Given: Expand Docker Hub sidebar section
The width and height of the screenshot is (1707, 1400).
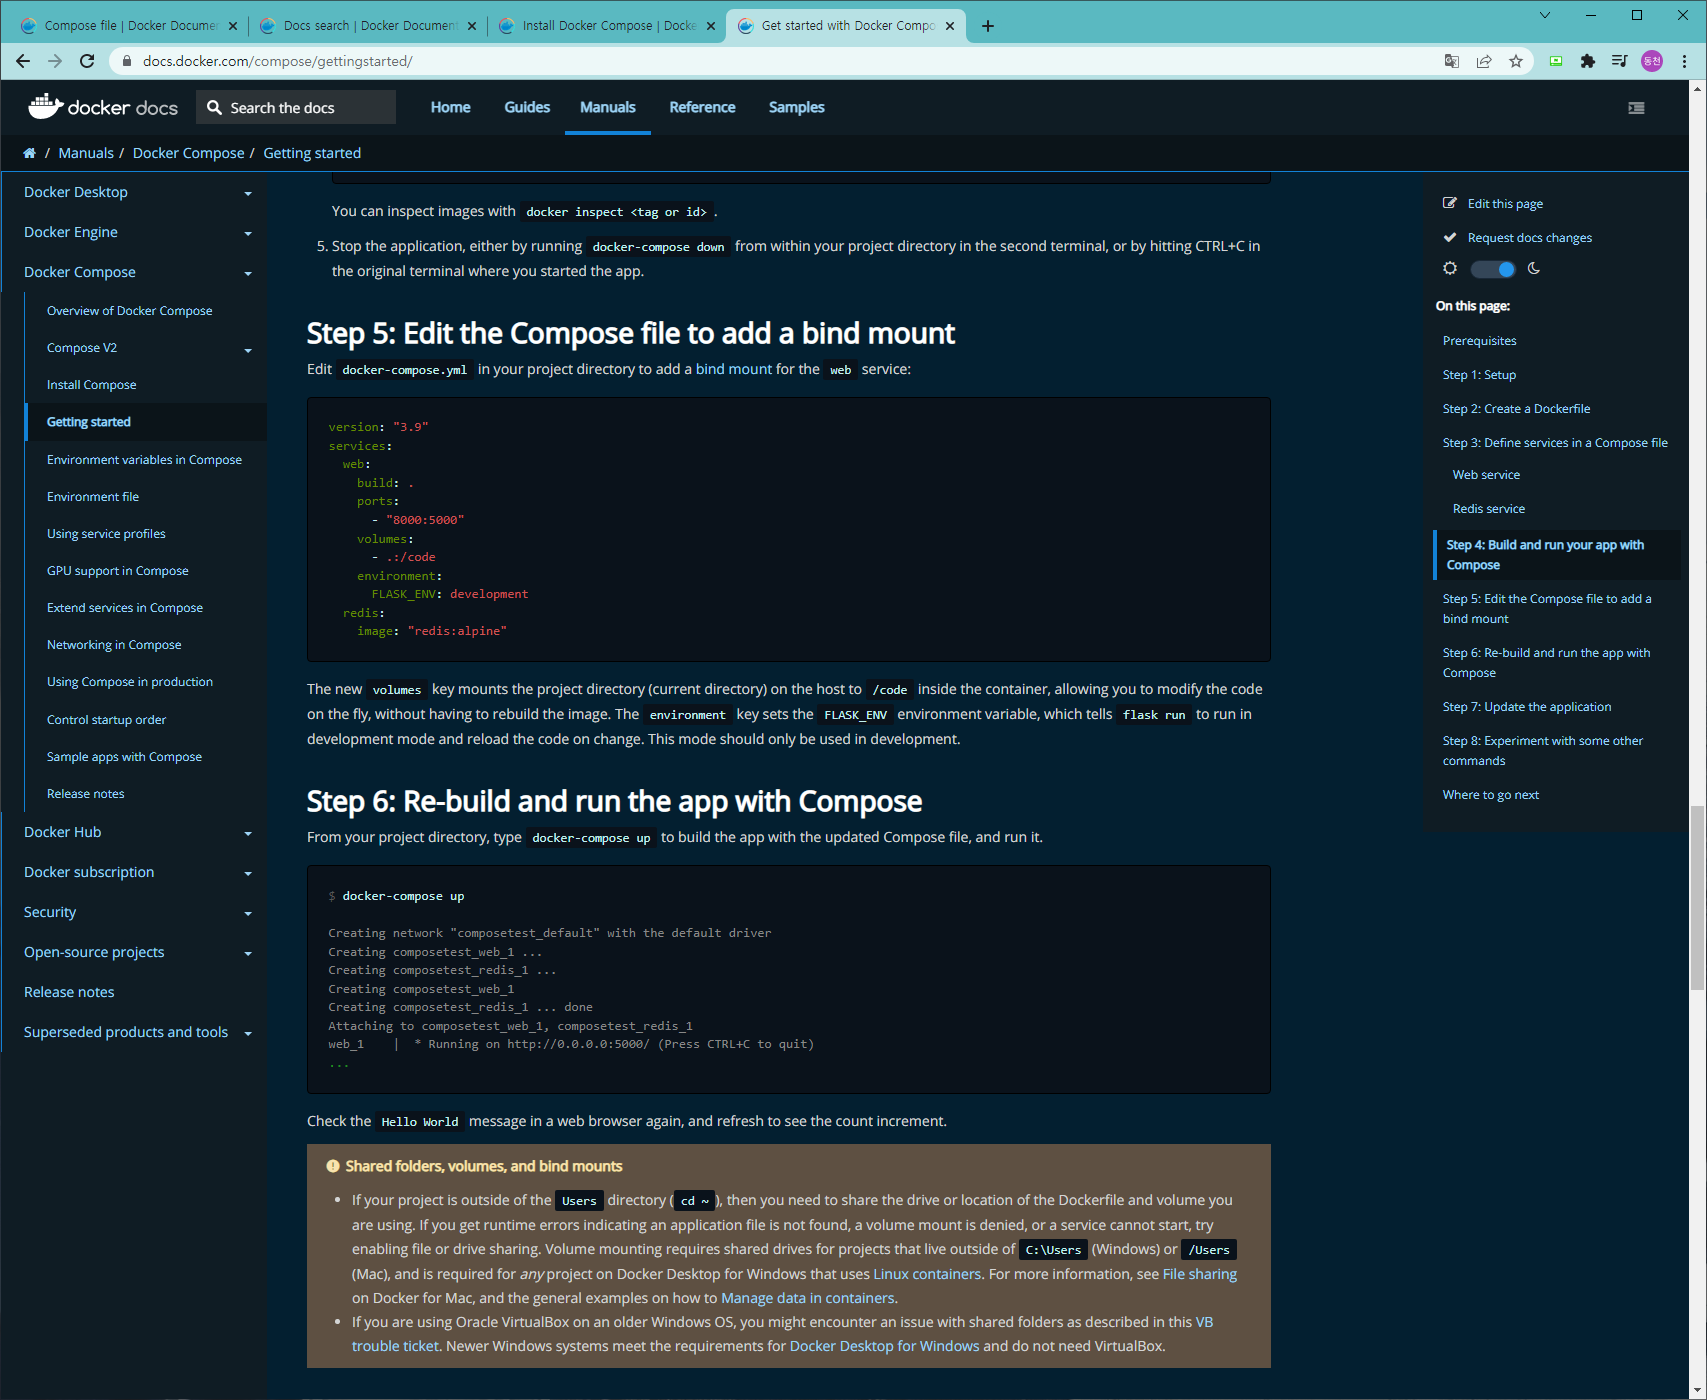Looking at the screenshot, I should (248, 833).
